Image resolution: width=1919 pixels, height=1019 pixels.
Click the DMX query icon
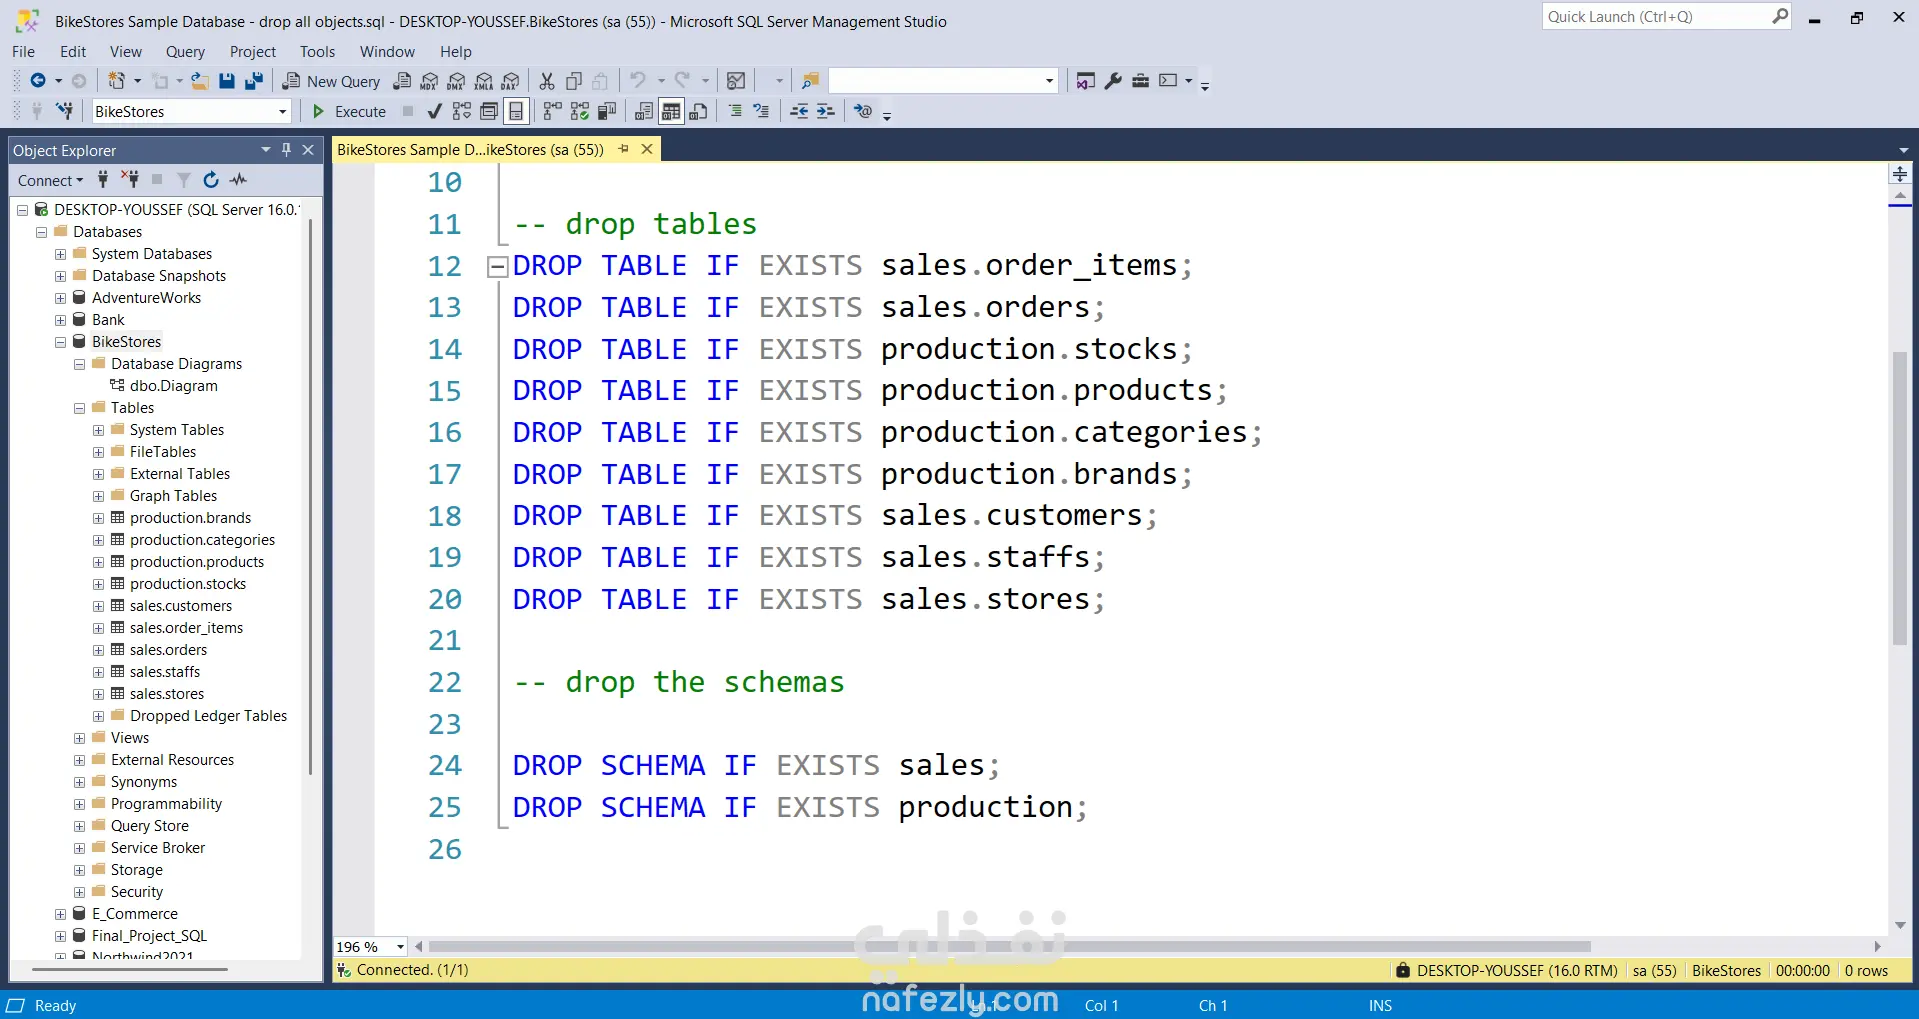(x=456, y=81)
